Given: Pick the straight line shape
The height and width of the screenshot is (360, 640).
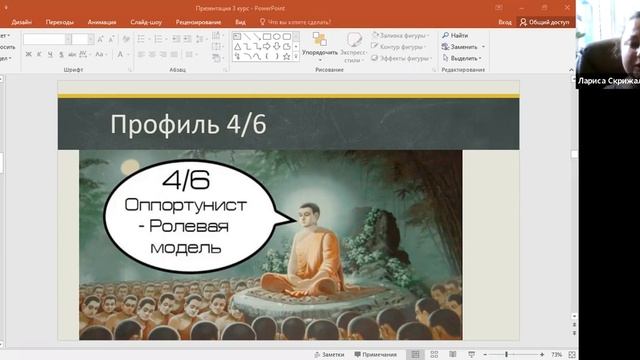Looking at the screenshot, I should [x=247, y=37].
